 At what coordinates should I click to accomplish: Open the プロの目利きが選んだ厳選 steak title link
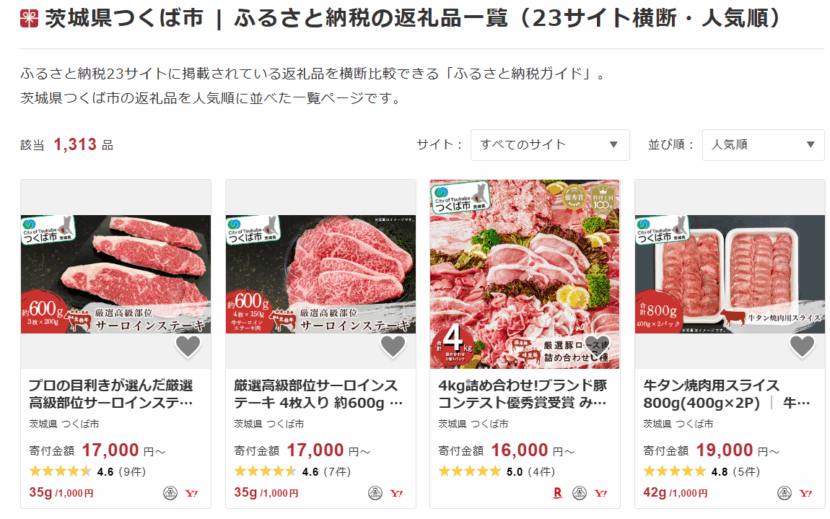(x=111, y=394)
